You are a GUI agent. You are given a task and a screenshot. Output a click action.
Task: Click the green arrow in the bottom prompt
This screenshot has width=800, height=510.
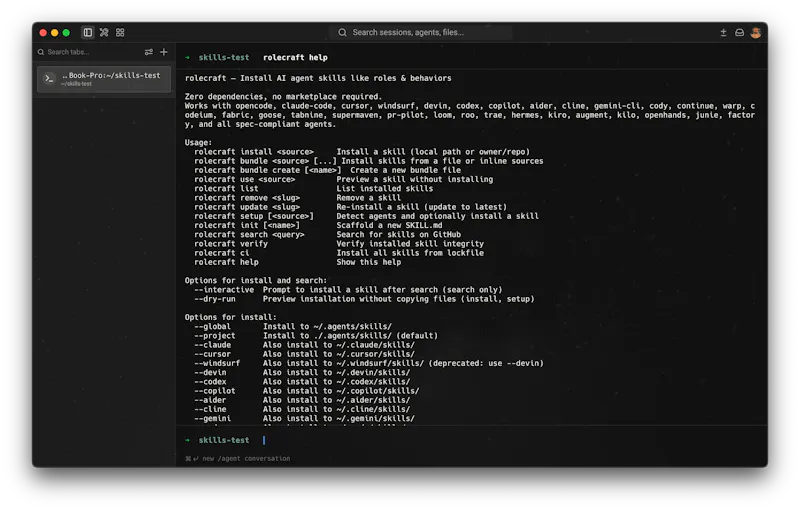click(187, 440)
